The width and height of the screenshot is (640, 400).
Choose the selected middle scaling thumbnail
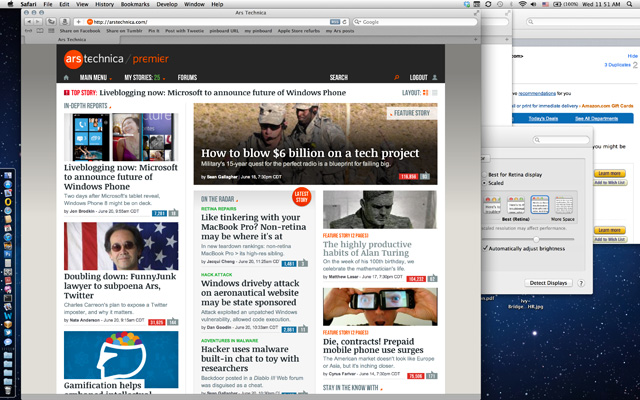[x=540, y=205]
